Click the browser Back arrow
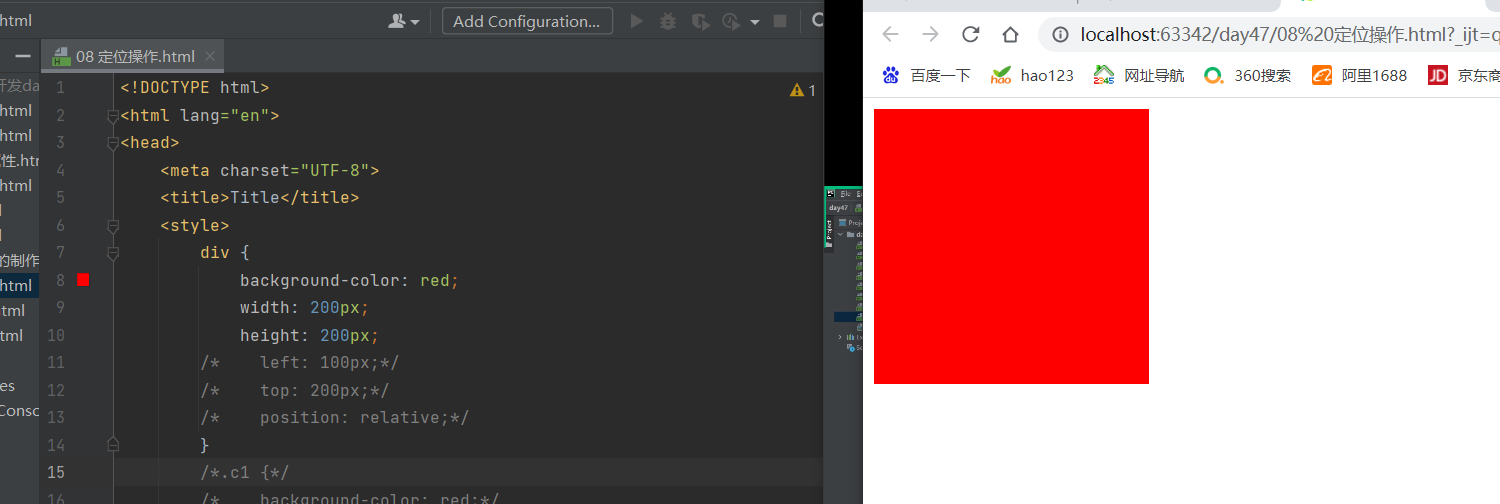This screenshot has width=1500, height=504. (890, 35)
